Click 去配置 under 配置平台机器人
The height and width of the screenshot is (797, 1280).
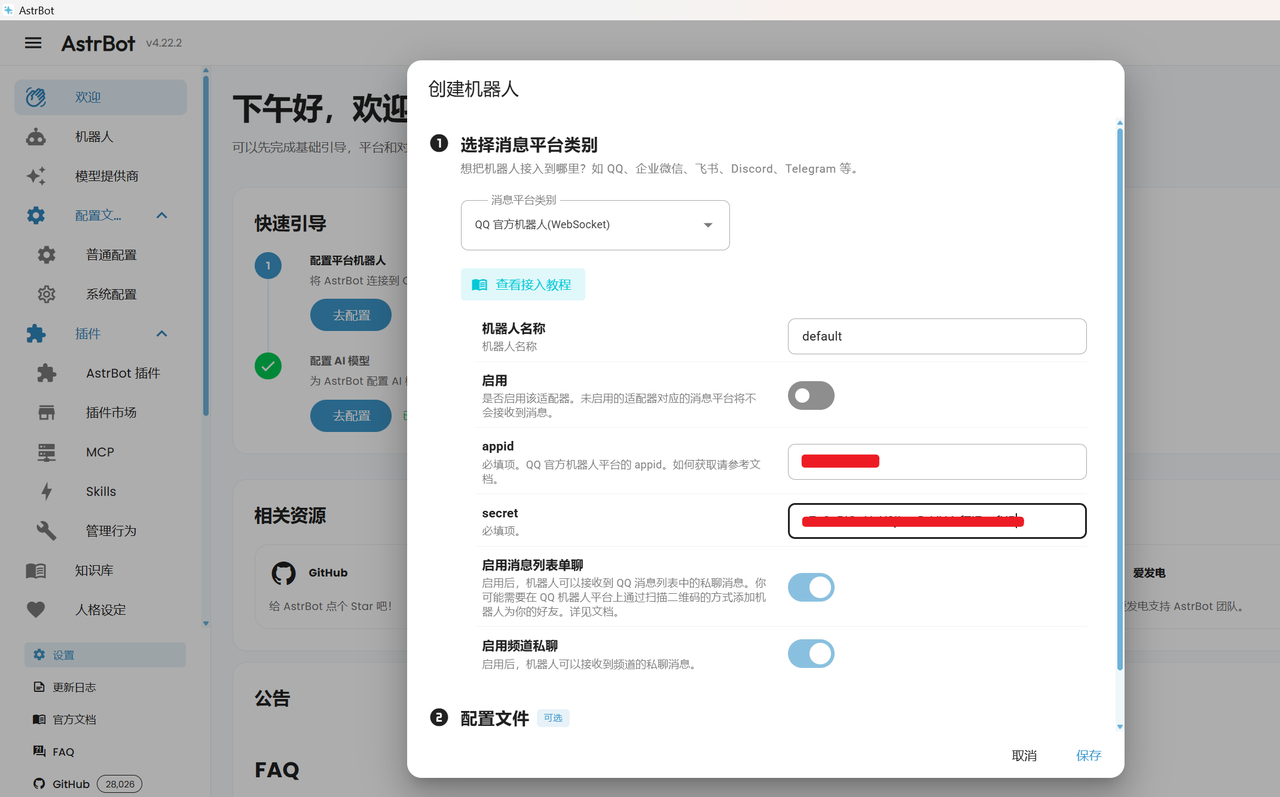(351, 315)
